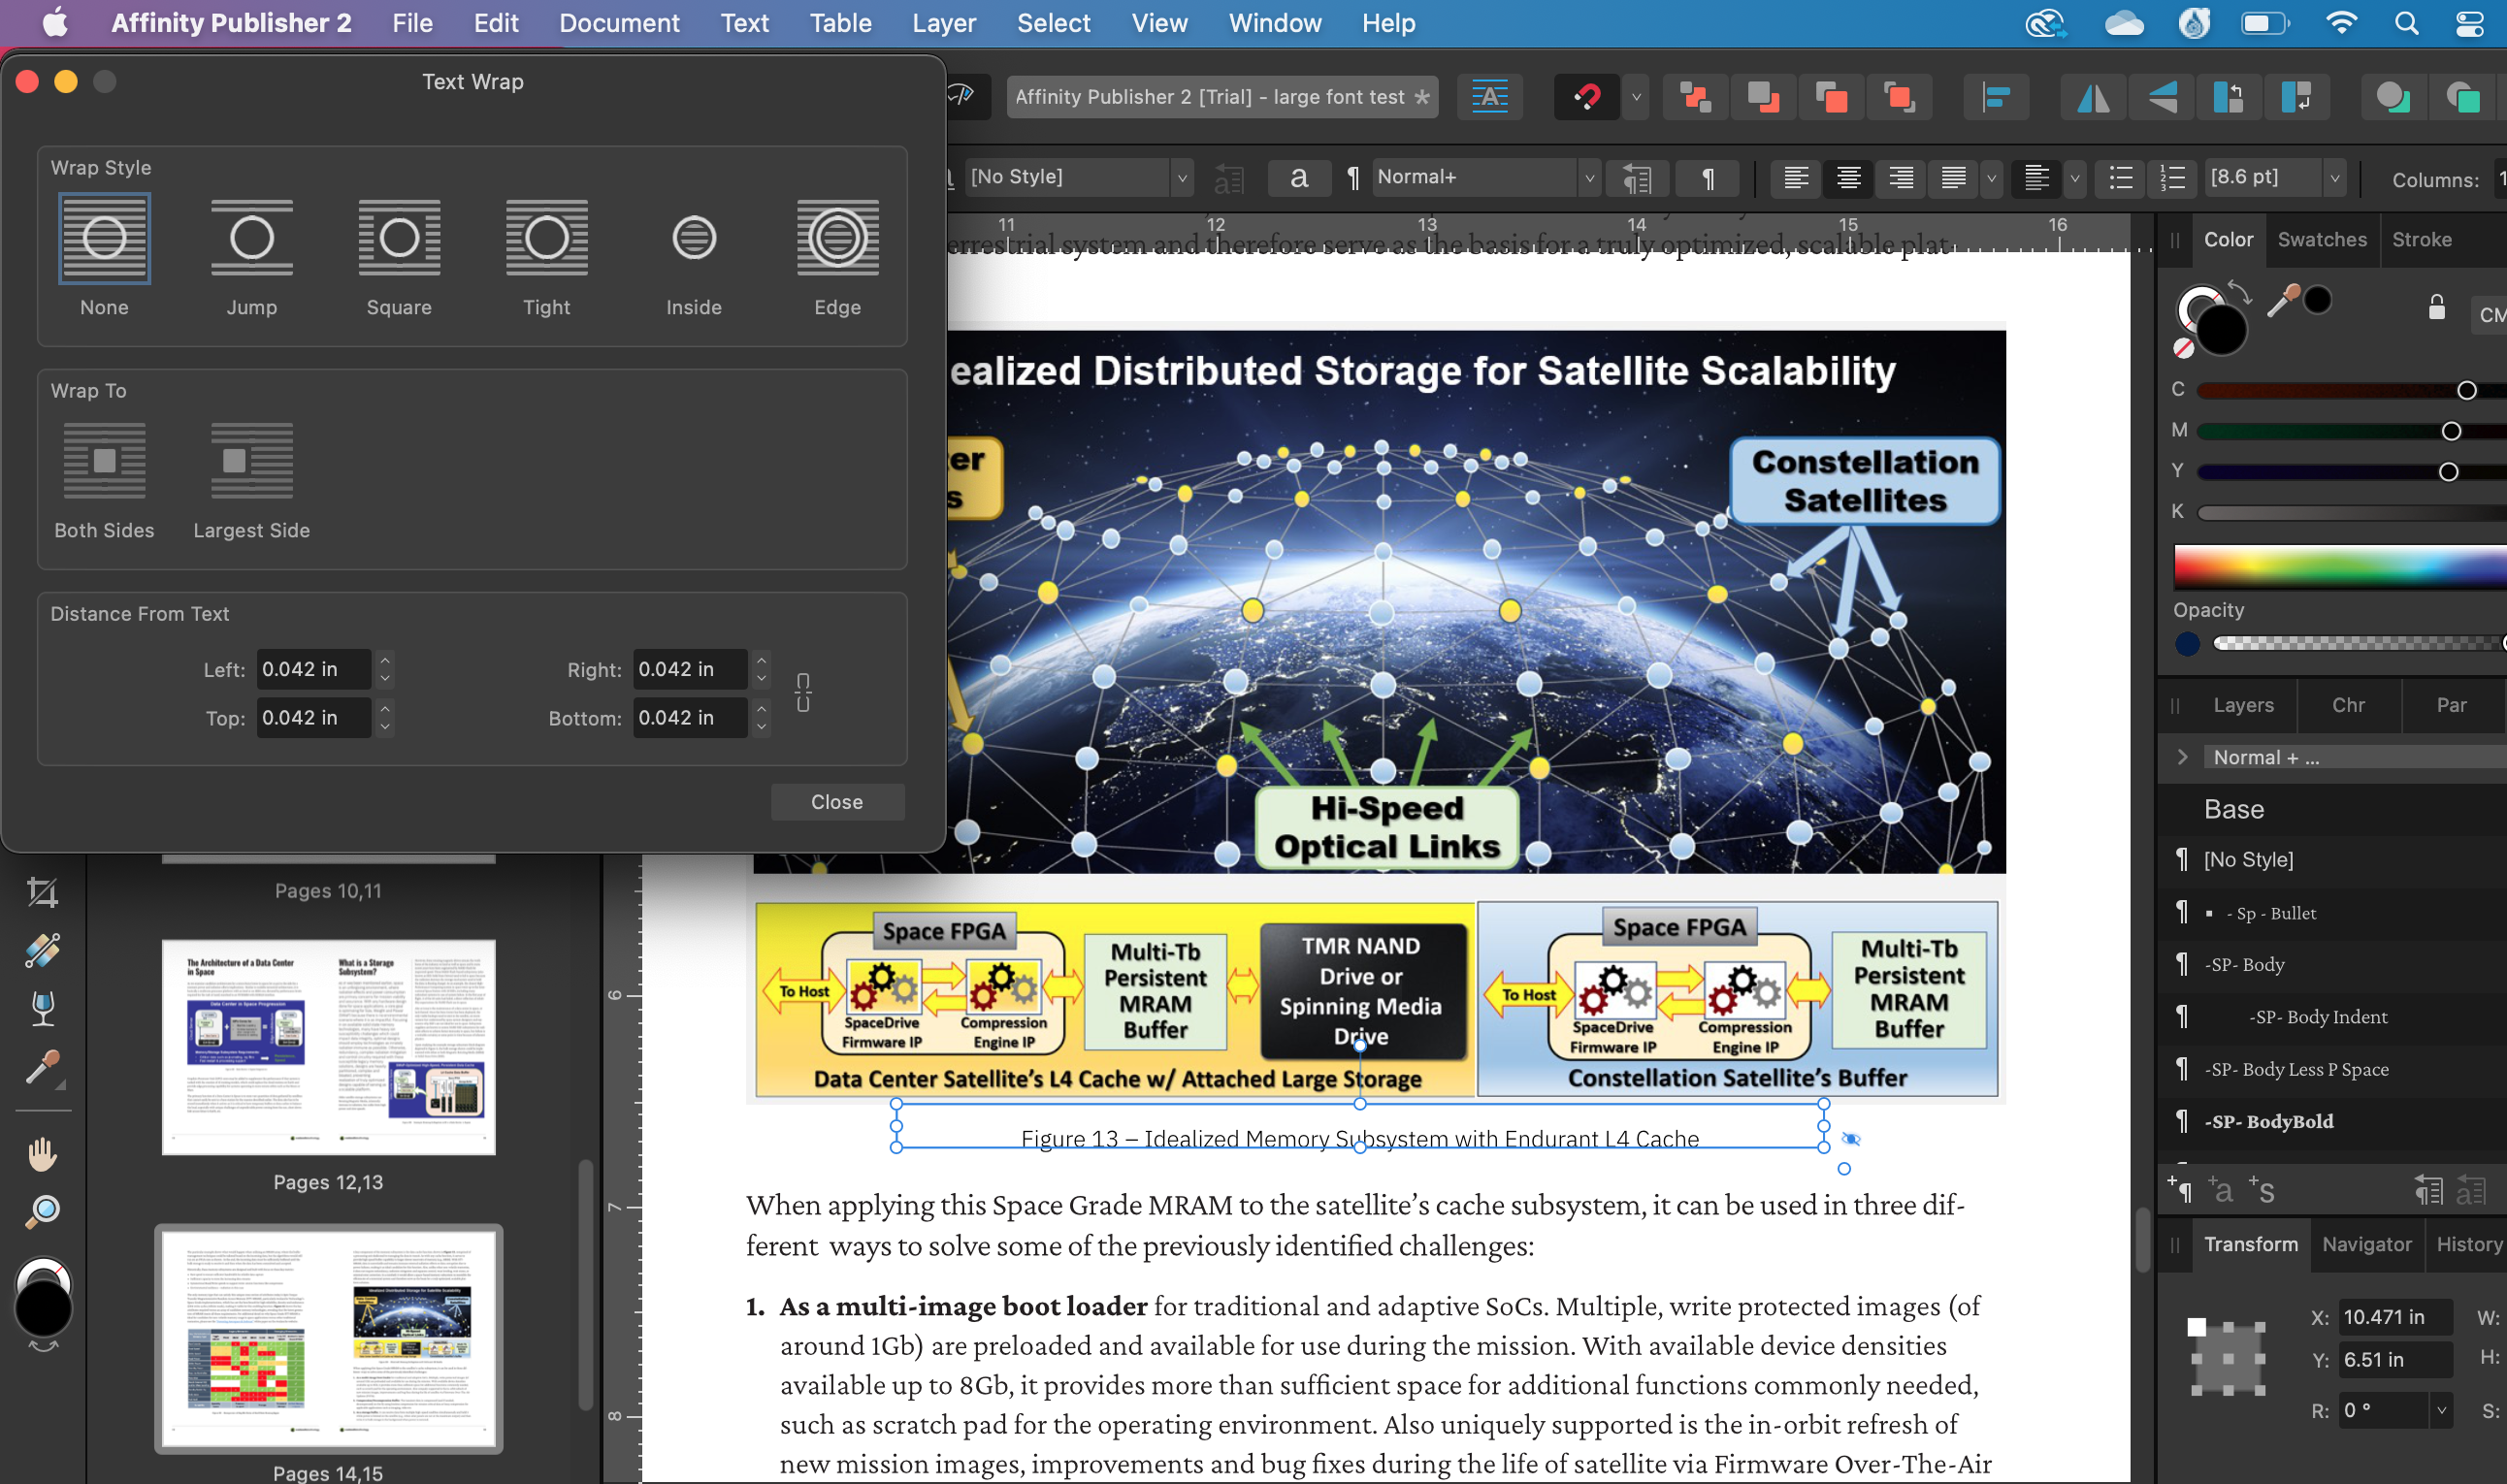
Task: Open the Document menu
Action: 619,23
